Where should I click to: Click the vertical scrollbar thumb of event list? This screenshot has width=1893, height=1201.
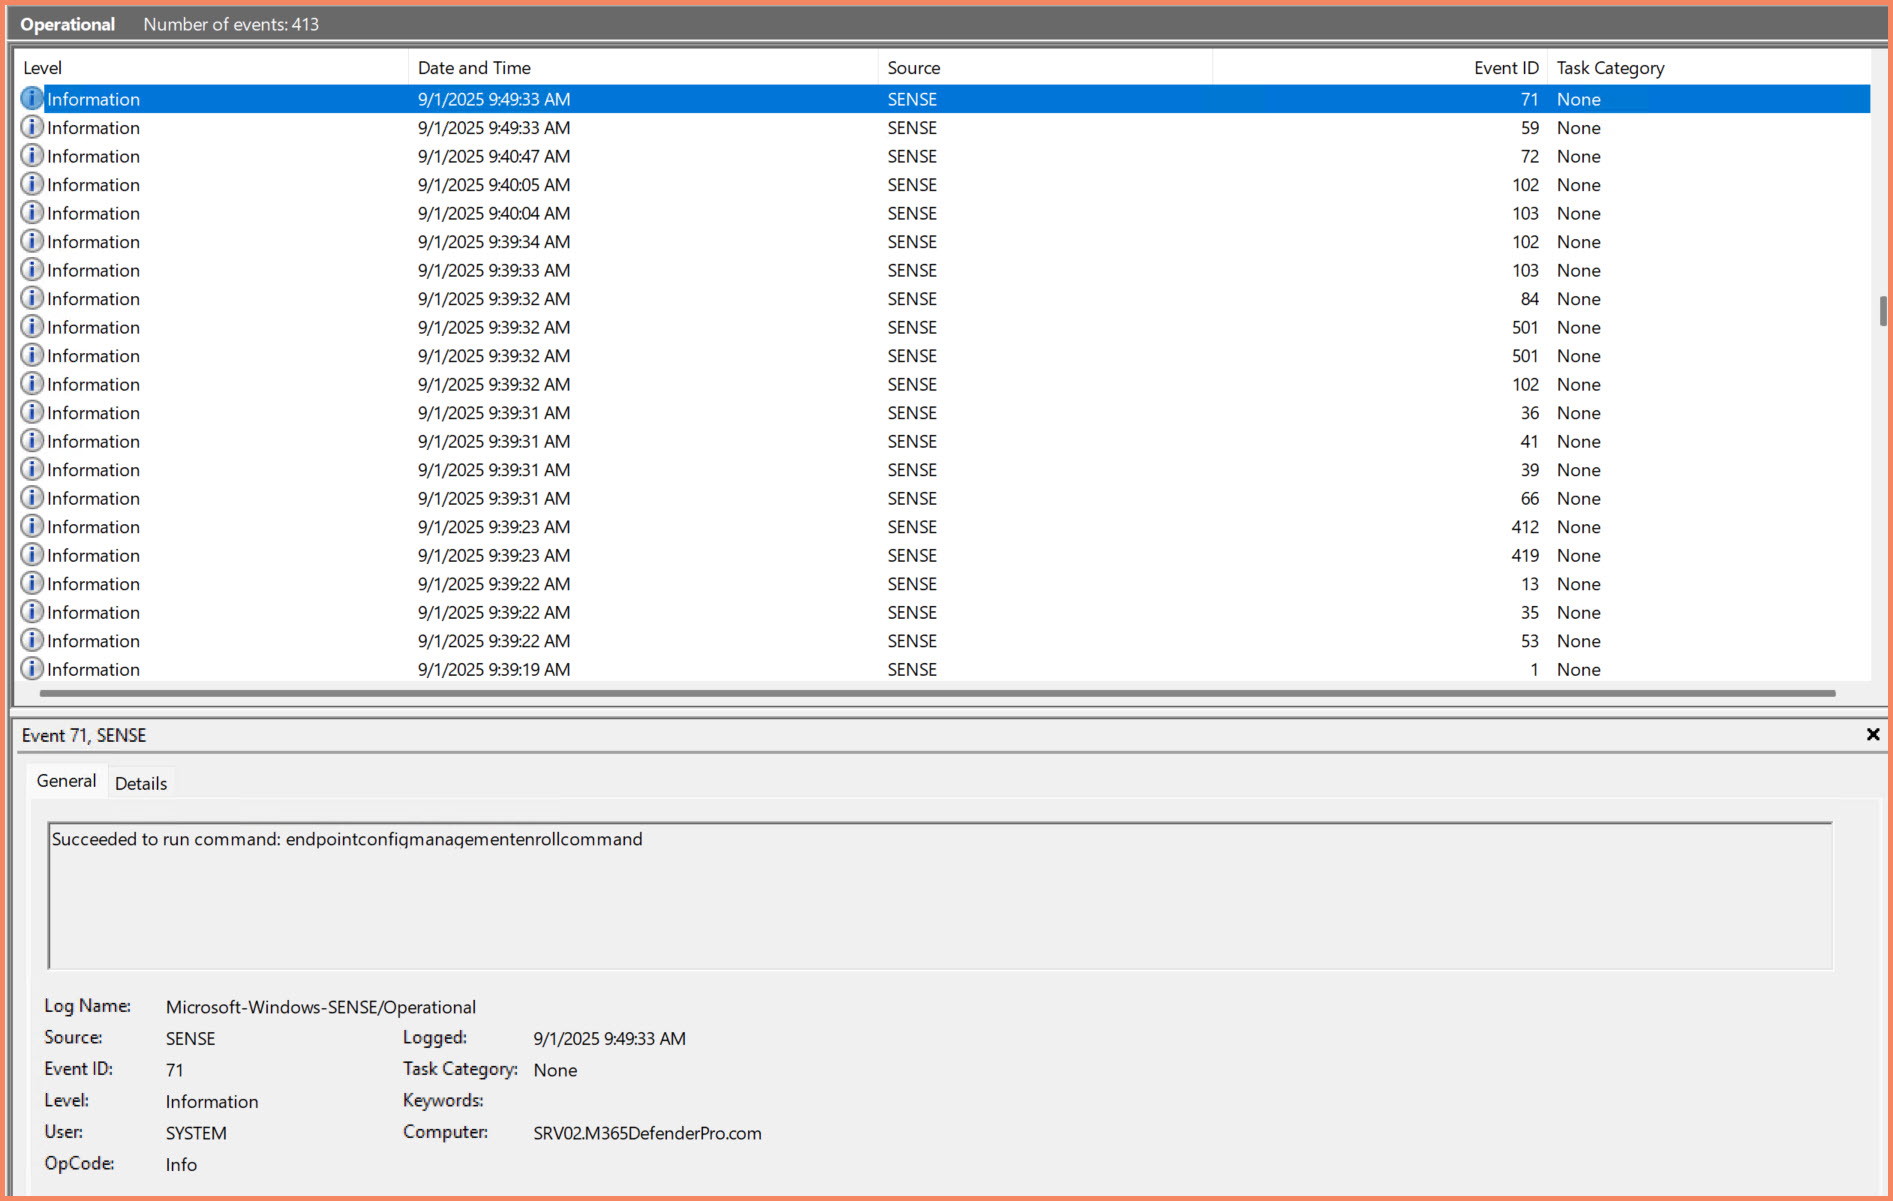click(x=1883, y=311)
